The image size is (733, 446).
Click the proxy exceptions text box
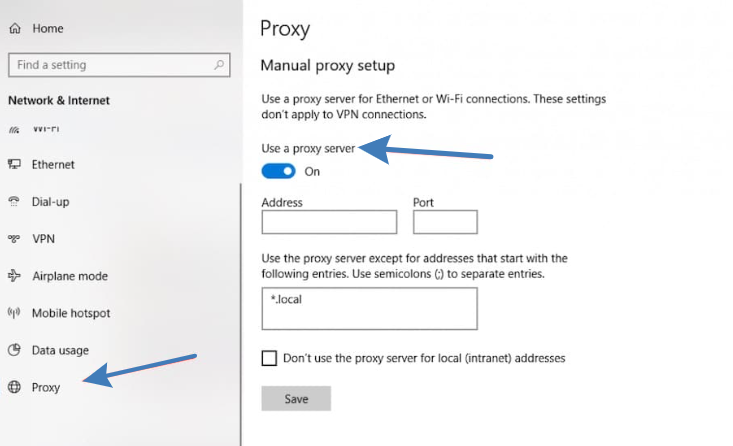point(369,308)
